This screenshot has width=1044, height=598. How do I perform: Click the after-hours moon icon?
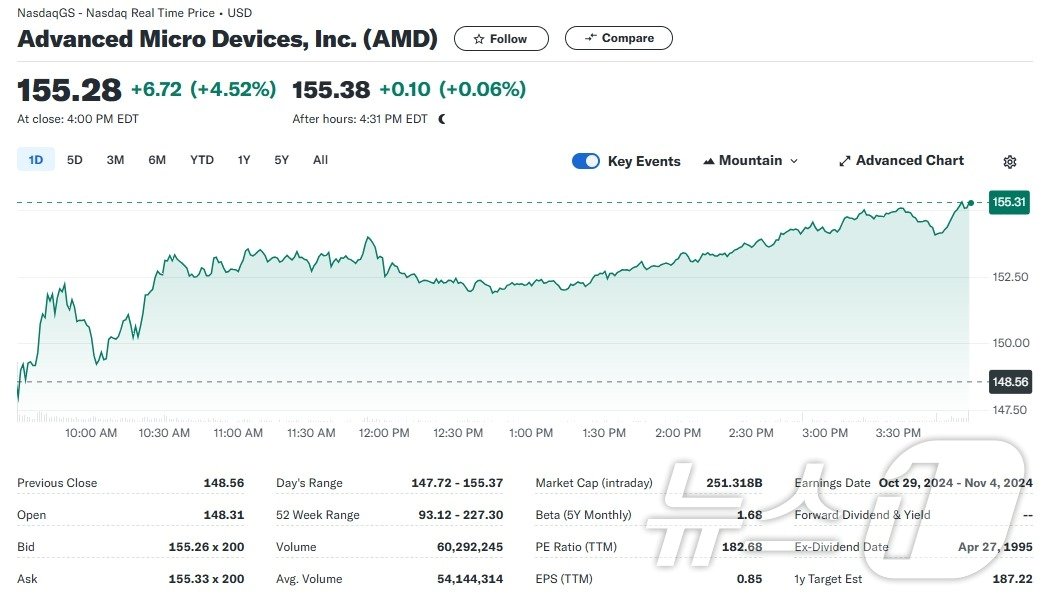tap(441, 118)
